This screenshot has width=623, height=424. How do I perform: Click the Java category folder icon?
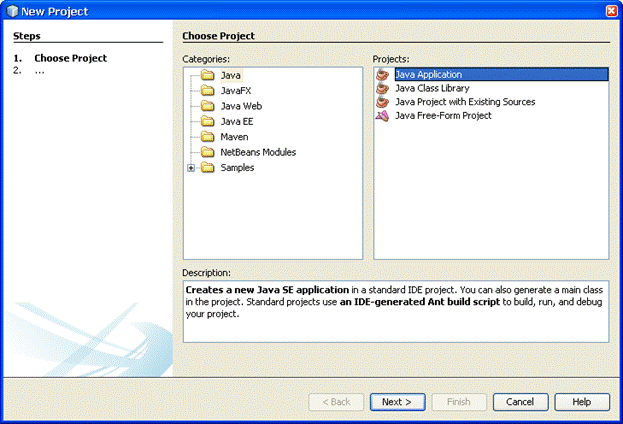click(x=207, y=75)
